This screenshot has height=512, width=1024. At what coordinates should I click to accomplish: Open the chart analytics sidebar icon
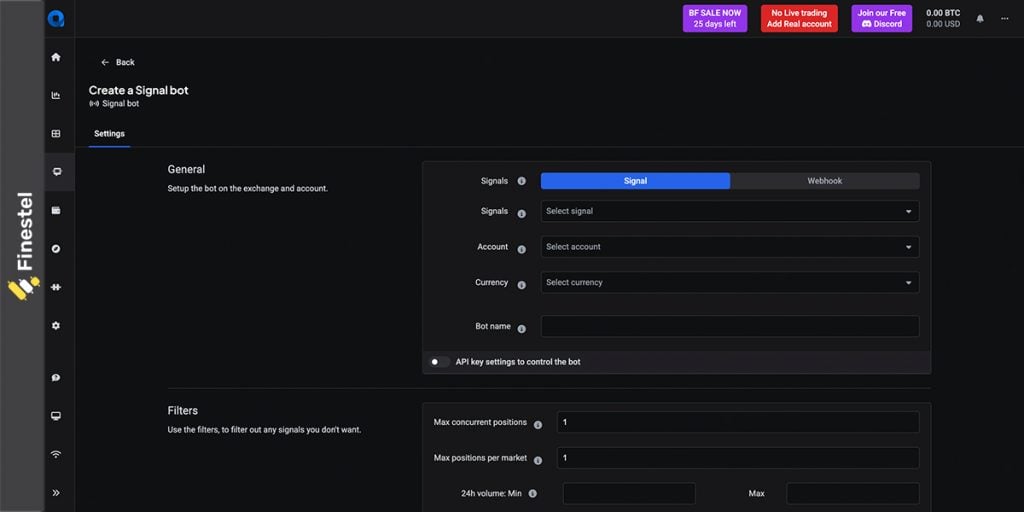(x=56, y=95)
